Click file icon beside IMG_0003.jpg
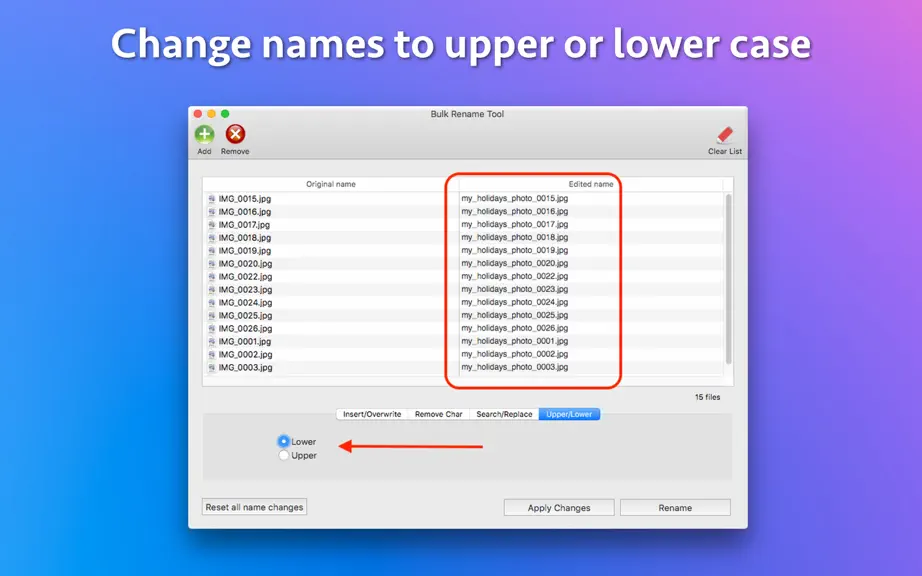Viewport: 922px width, 576px height. (212, 367)
